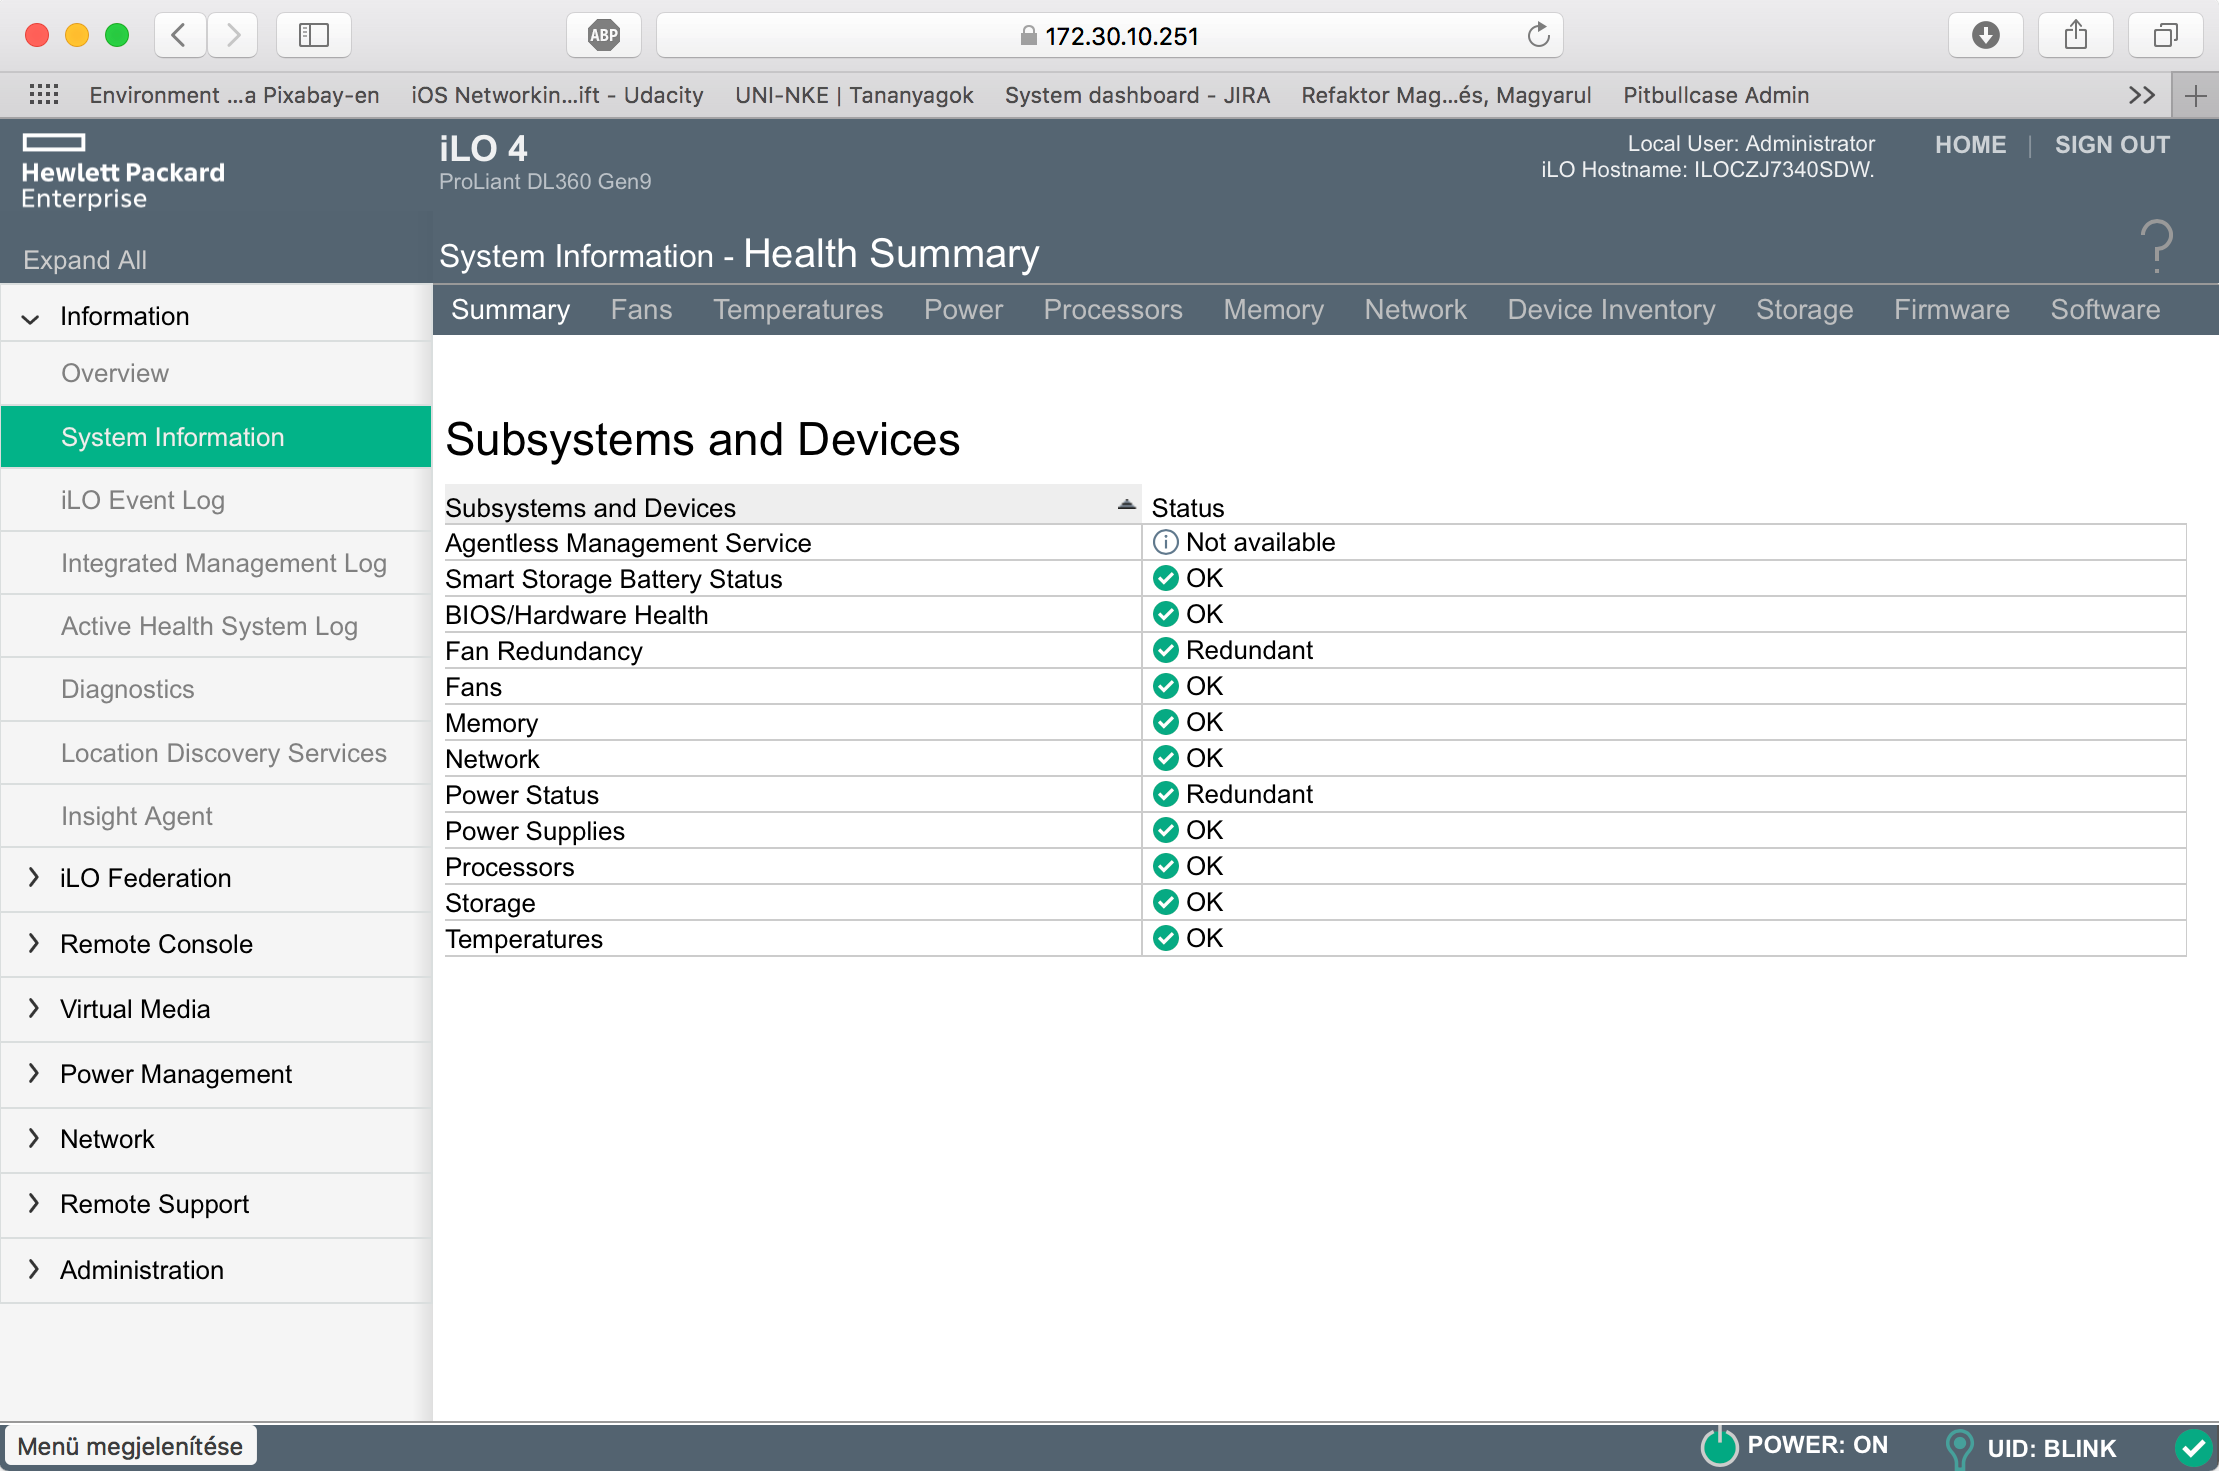The width and height of the screenshot is (2219, 1471).
Task: Open Location Discovery Services item
Action: (216, 753)
